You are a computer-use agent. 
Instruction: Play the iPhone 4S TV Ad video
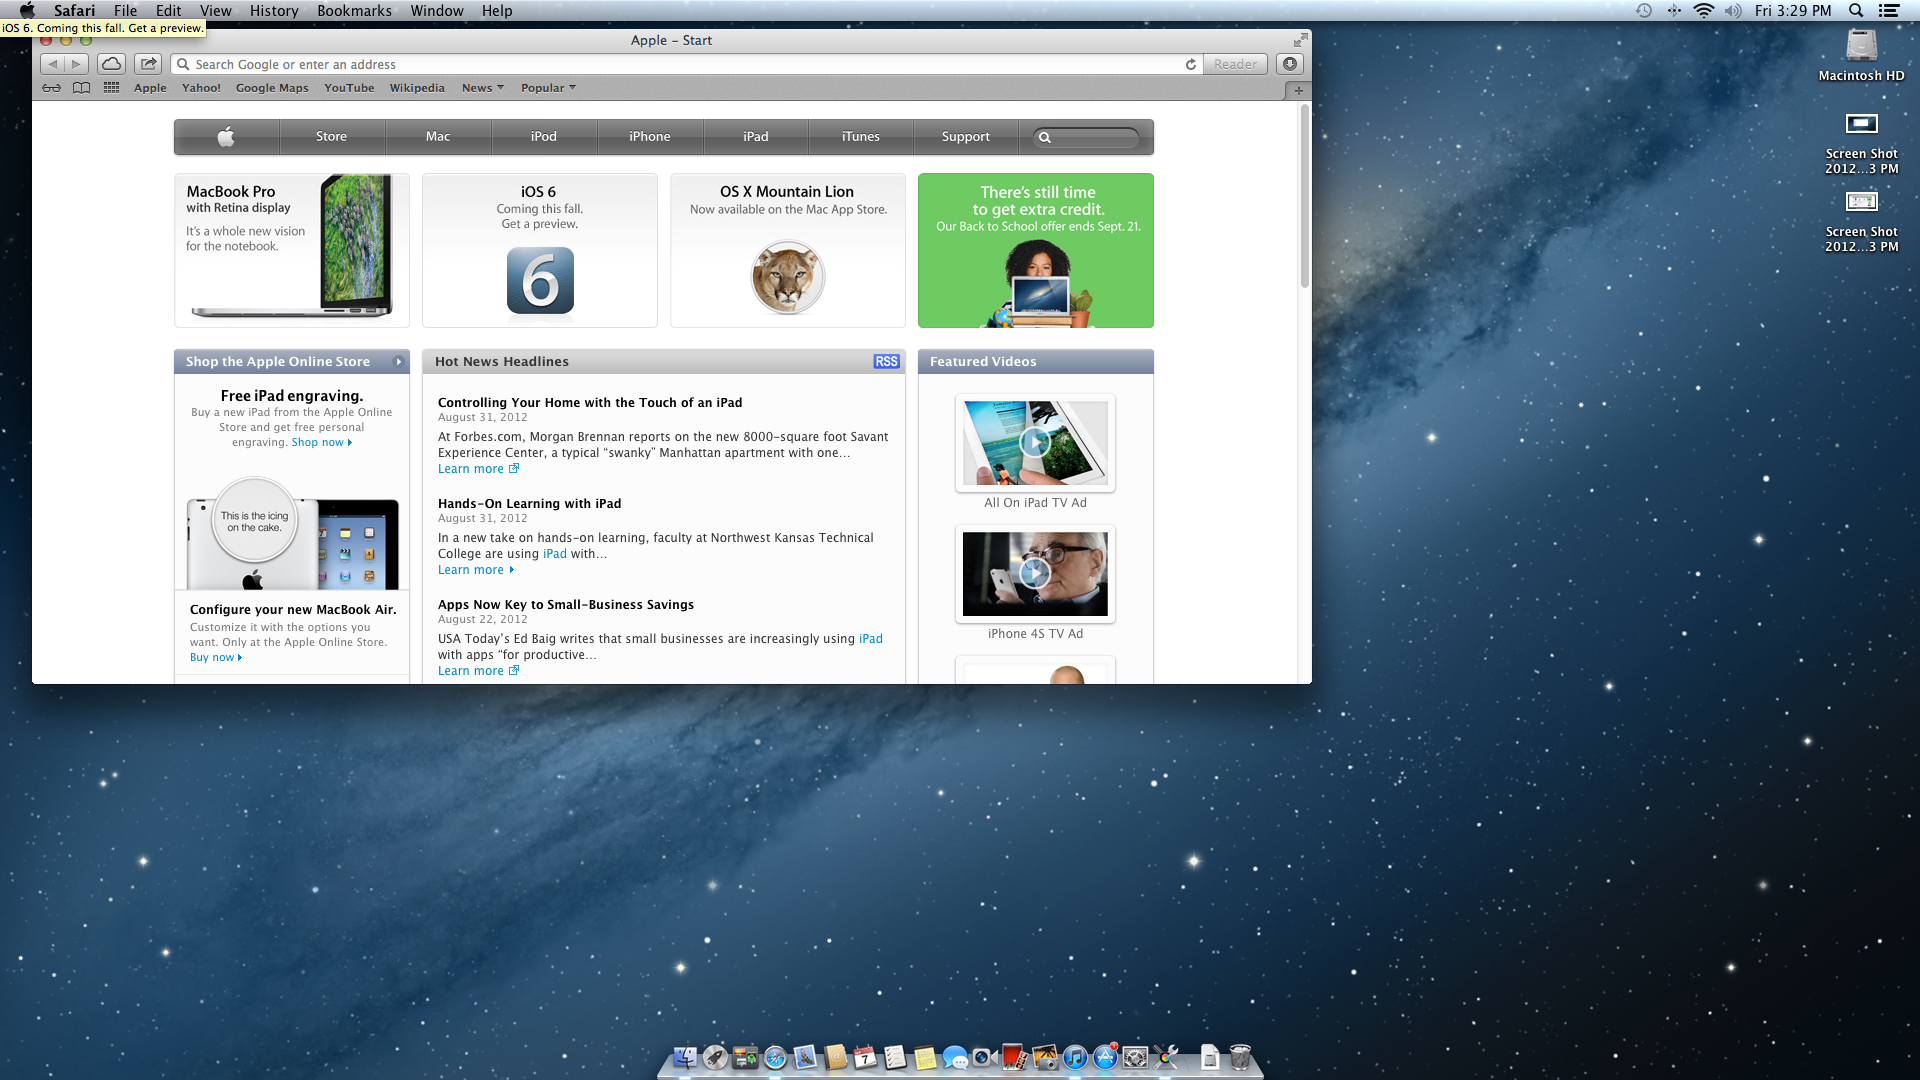pyautogui.click(x=1035, y=573)
